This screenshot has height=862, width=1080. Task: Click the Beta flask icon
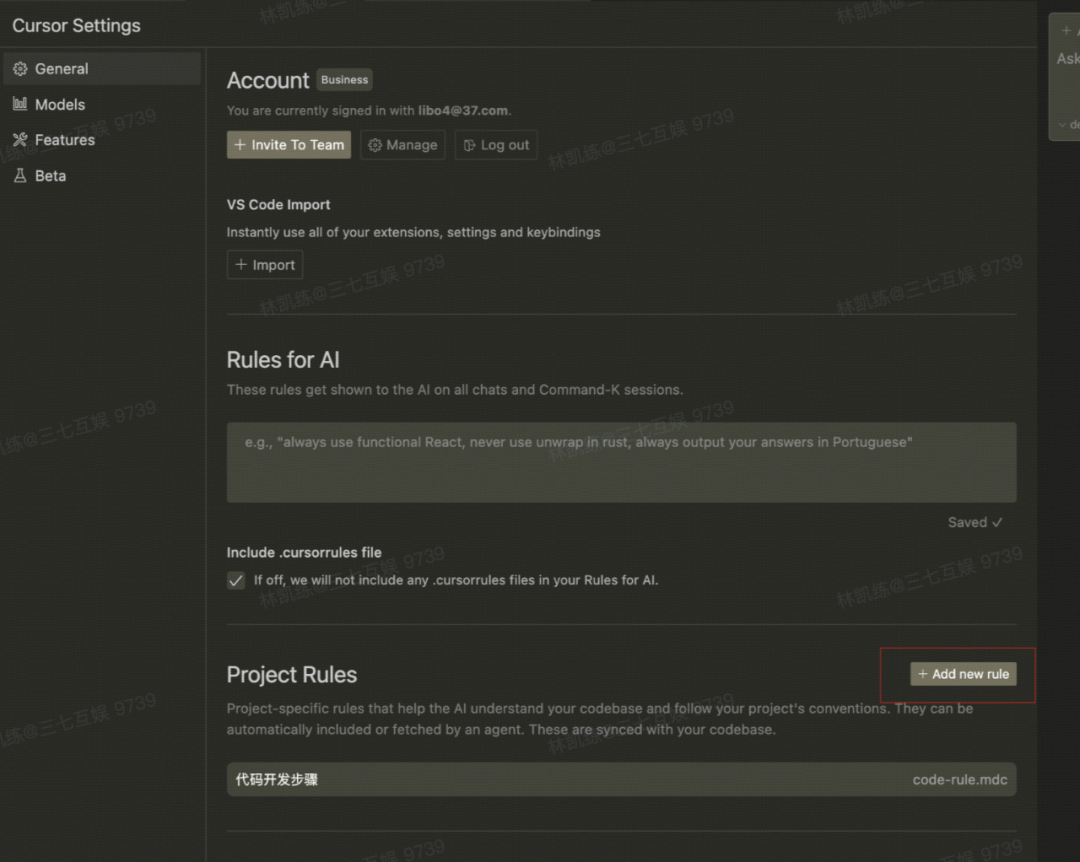[20, 176]
